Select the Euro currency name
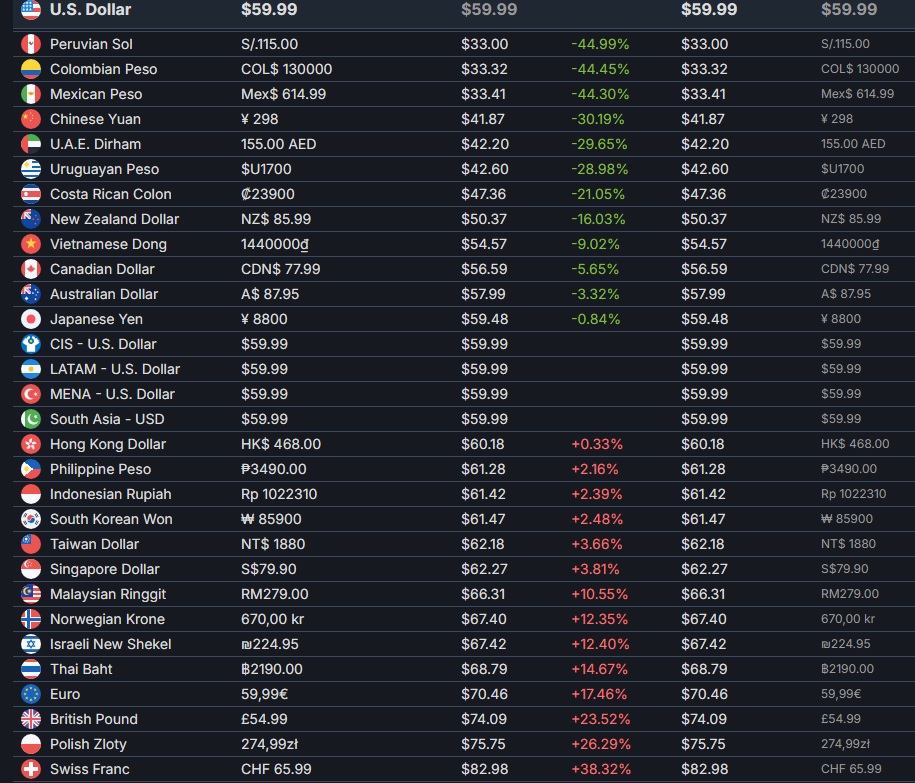 pyautogui.click(x=65, y=694)
